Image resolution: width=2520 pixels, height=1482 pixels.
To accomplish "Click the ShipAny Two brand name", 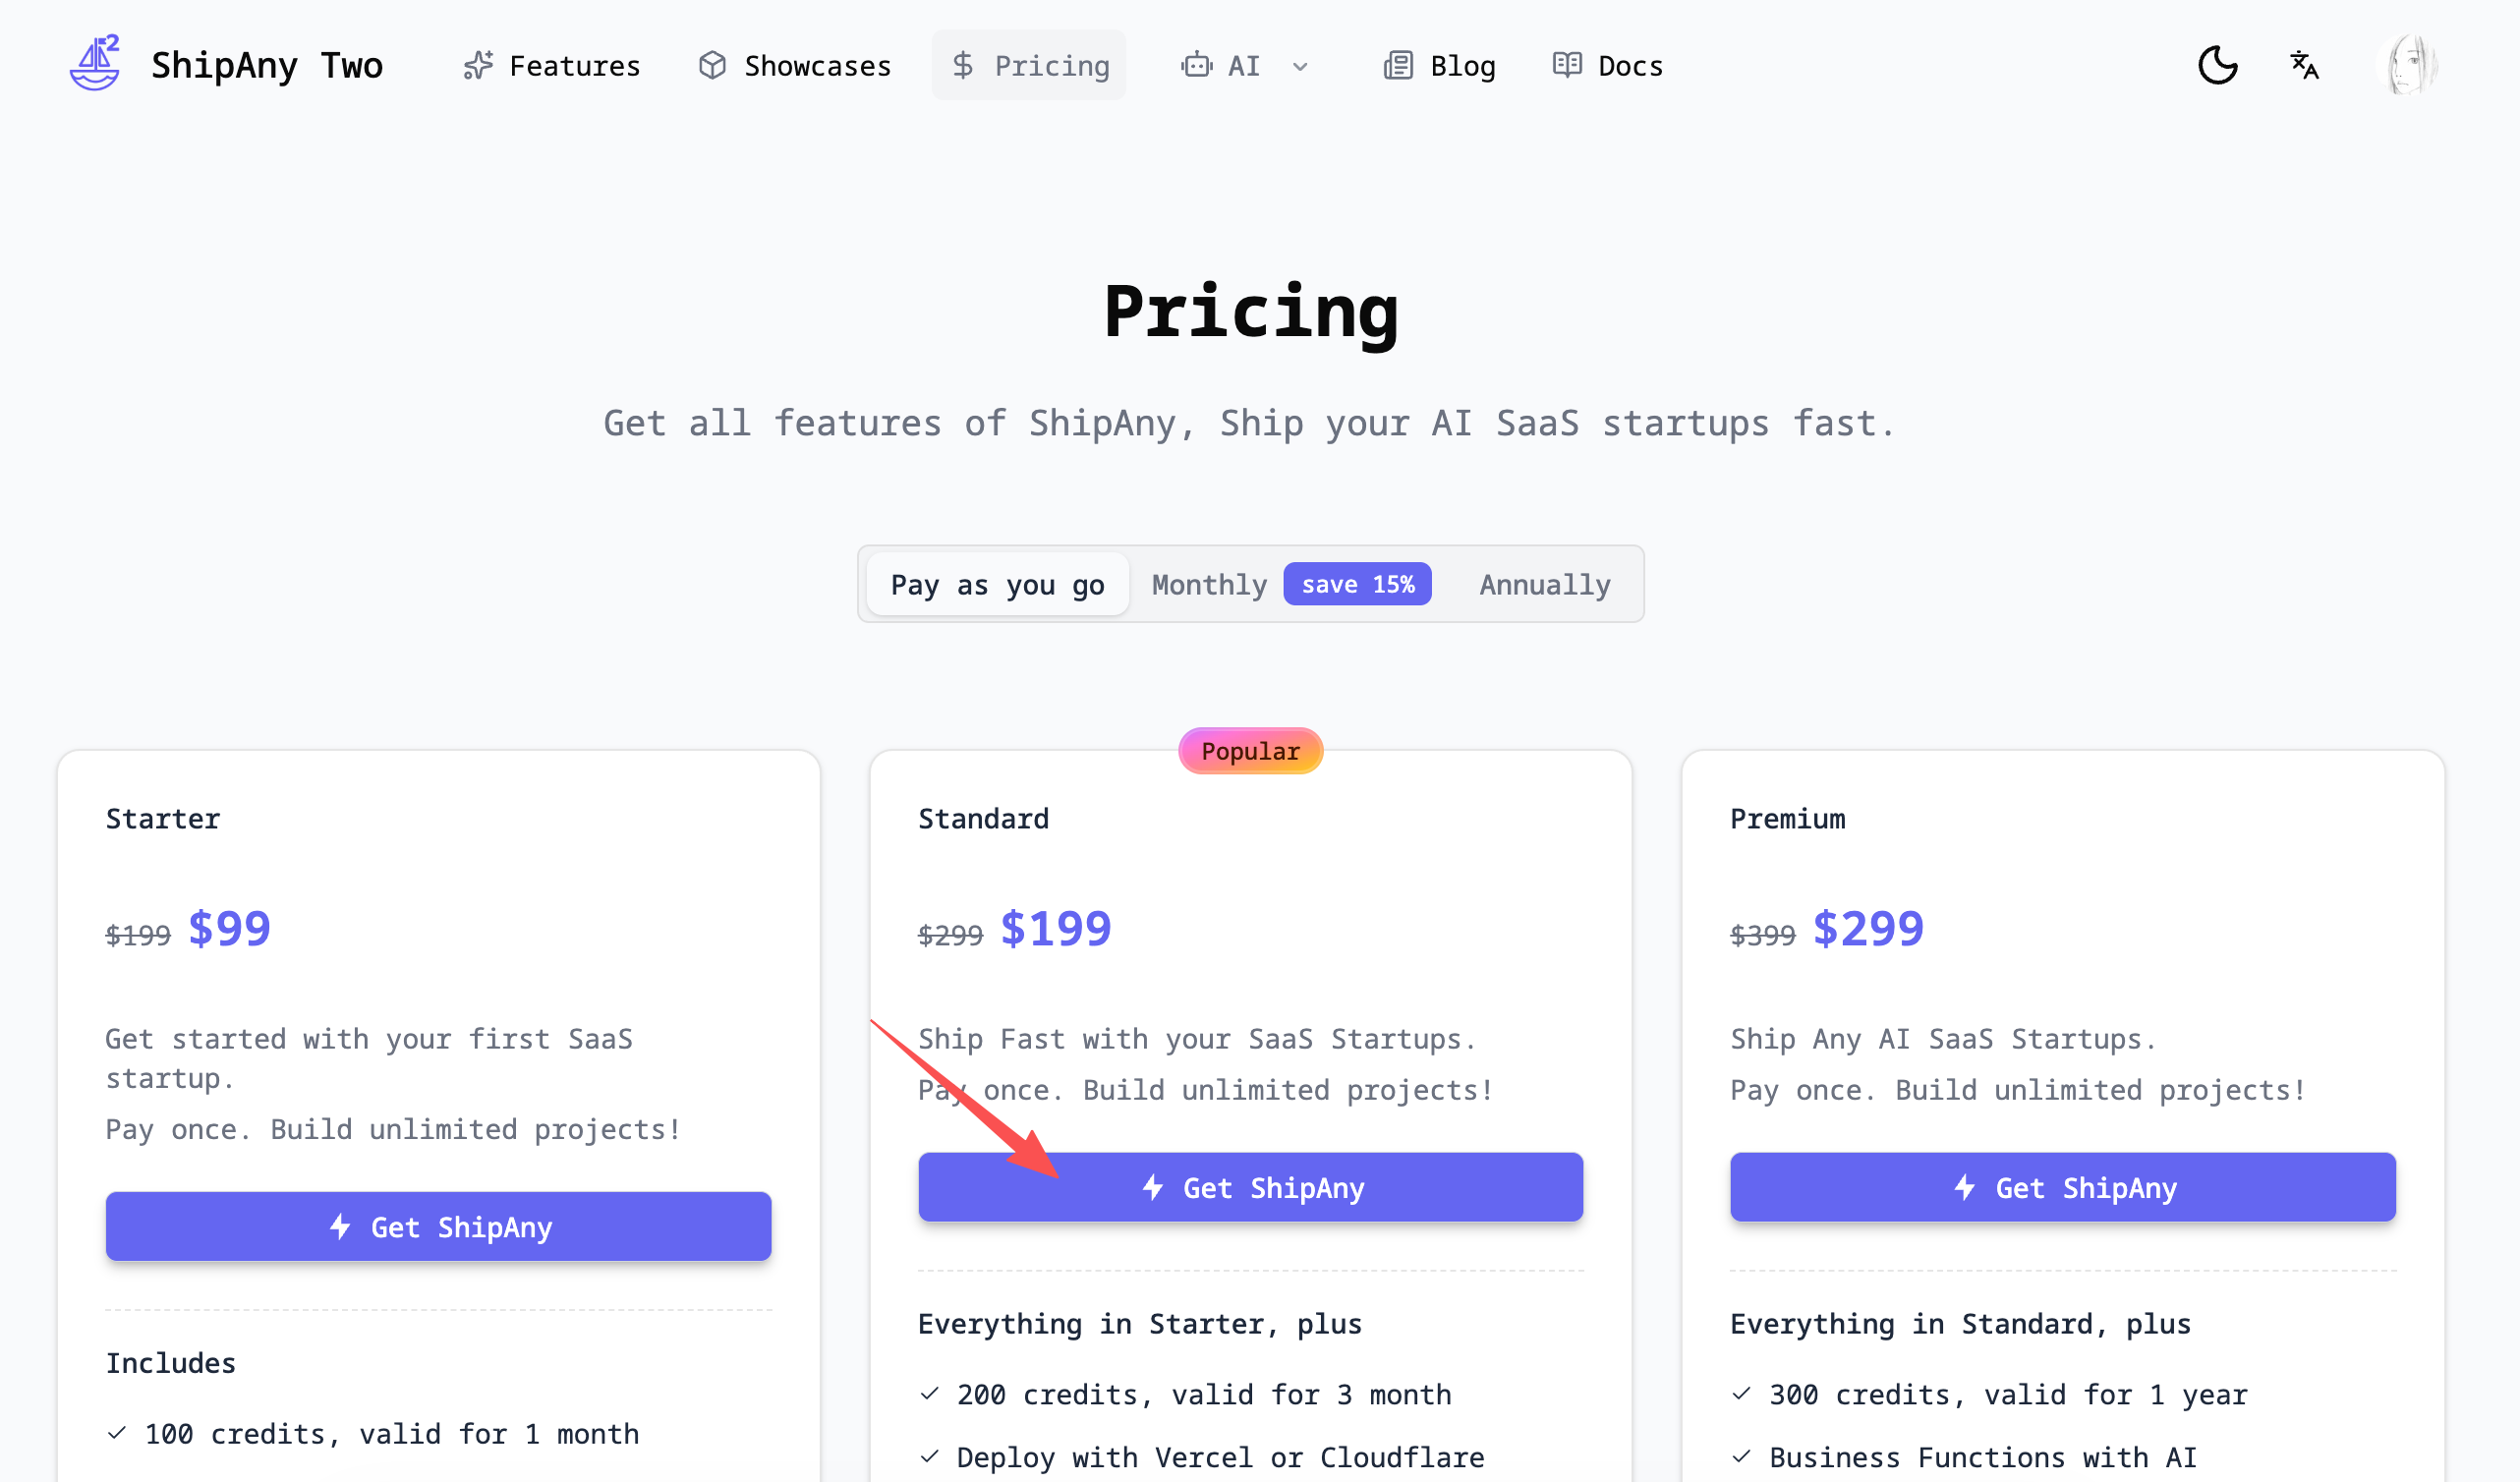I will (267, 66).
